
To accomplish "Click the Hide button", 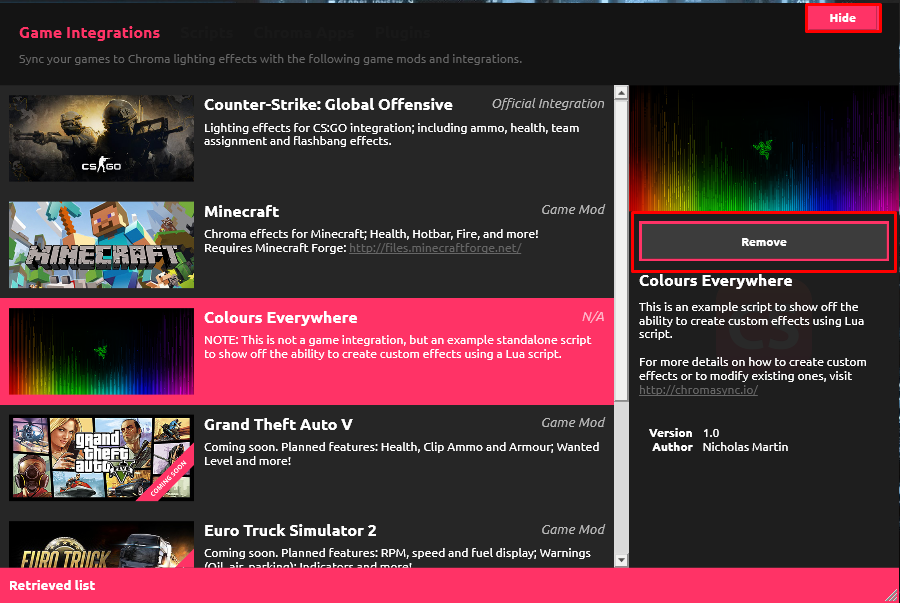I will (842, 18).
